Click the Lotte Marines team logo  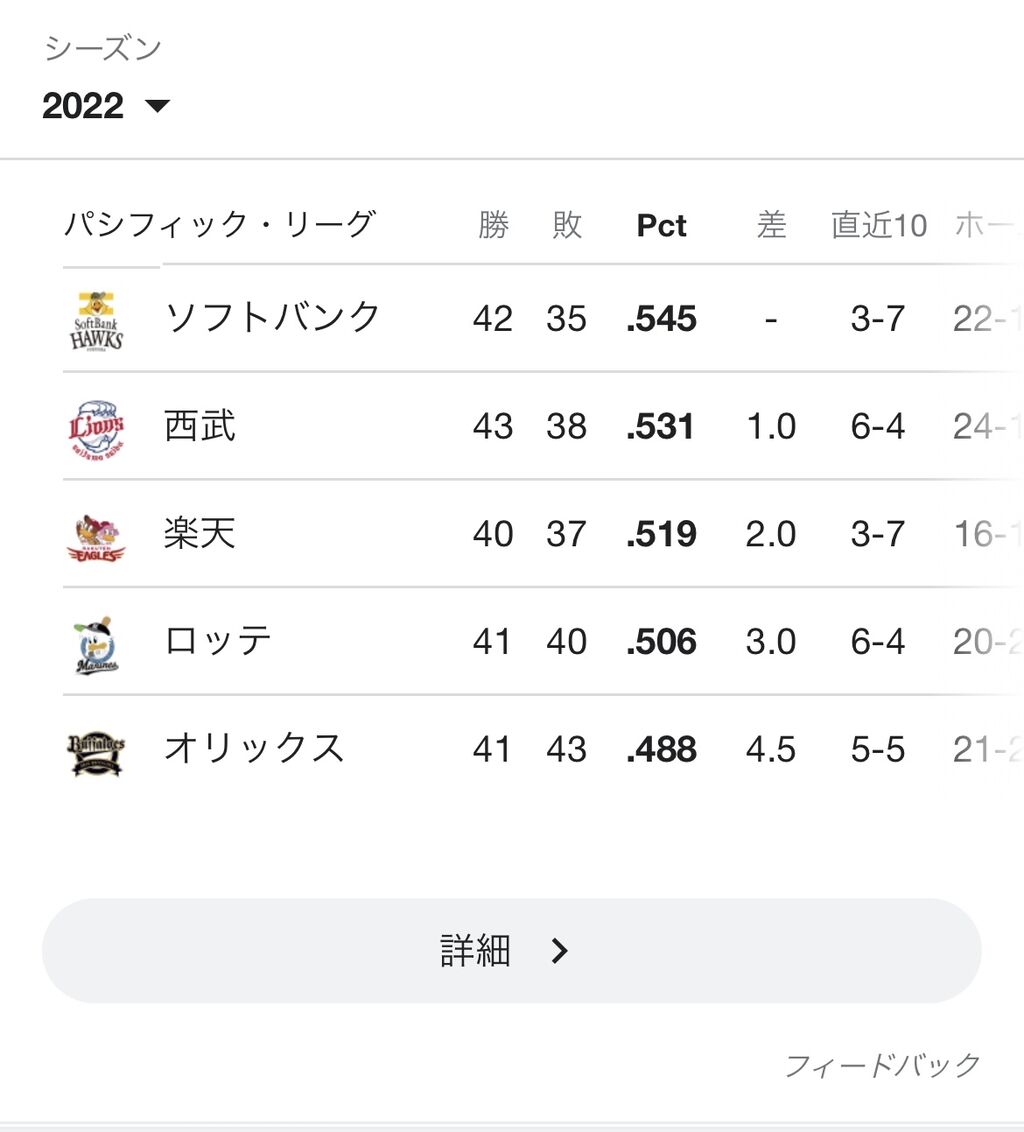pos(96,645)
